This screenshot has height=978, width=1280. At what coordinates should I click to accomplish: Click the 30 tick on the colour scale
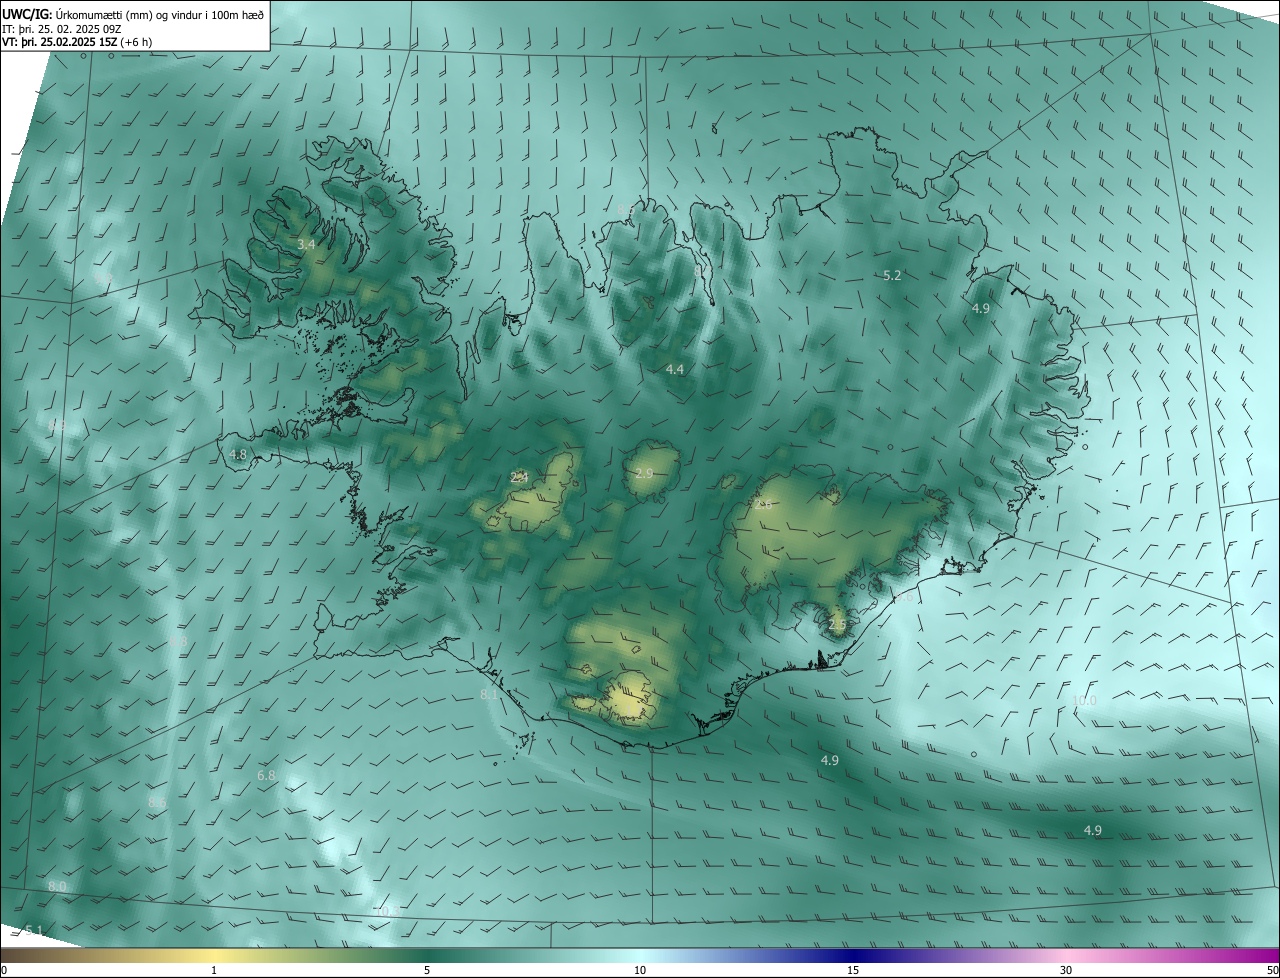pyautogui.click(x=1066, y=970)
